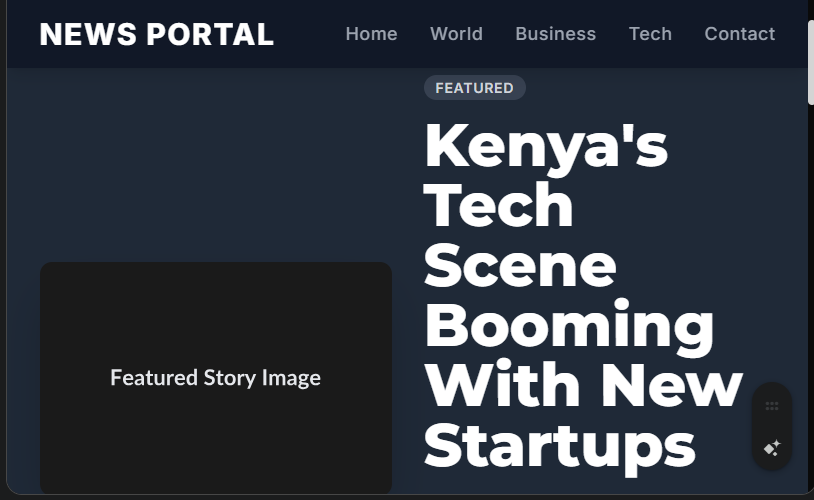Click the word Booming in the headline
The image size is (814, 500).
click(x=570, y=325)
